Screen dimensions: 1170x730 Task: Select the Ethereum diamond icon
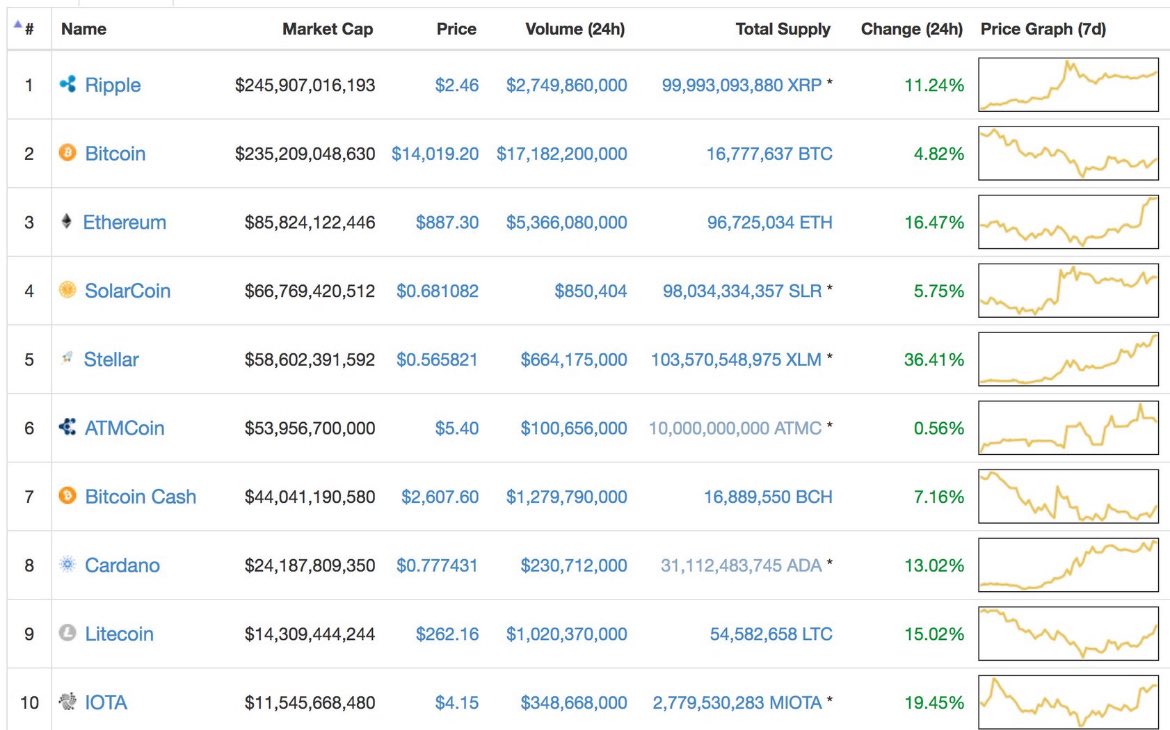tap(67, 222)
